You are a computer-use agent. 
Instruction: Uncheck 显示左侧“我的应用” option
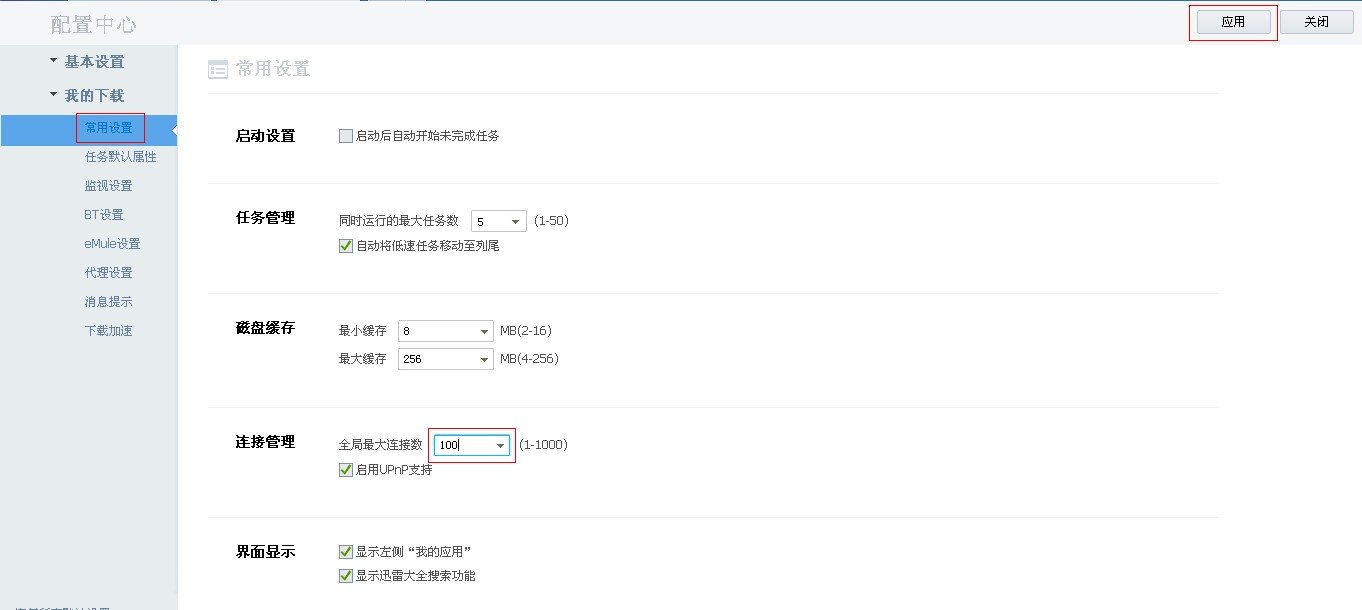(x=346, y=552)
